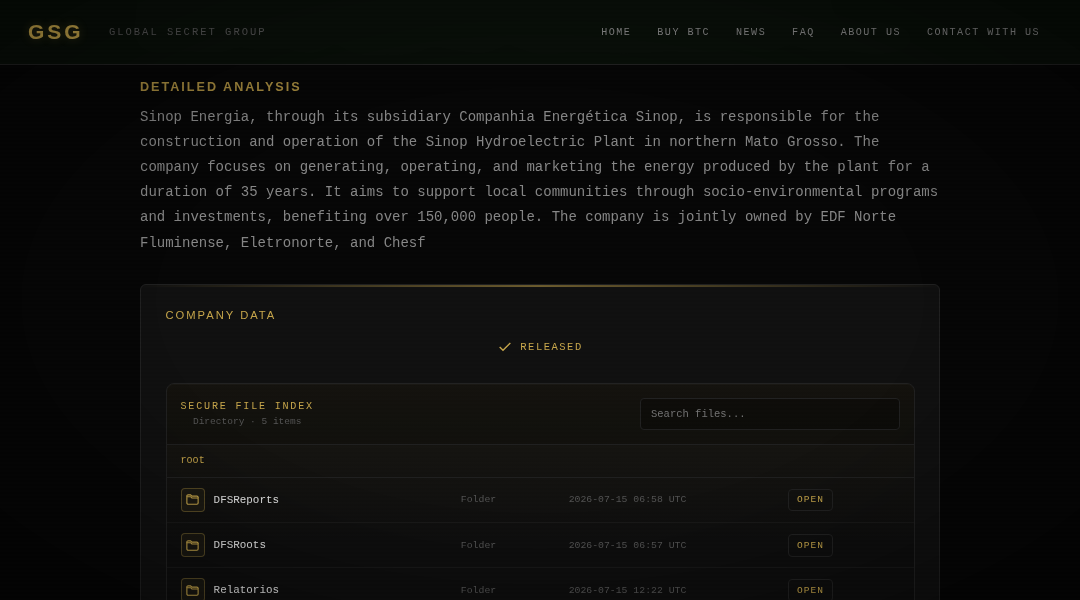Click timestamp 2026-07-15 12:22 UTC
Image resolution: width=1080 pixels, height=600 pixels.
(x=627, y=590)
